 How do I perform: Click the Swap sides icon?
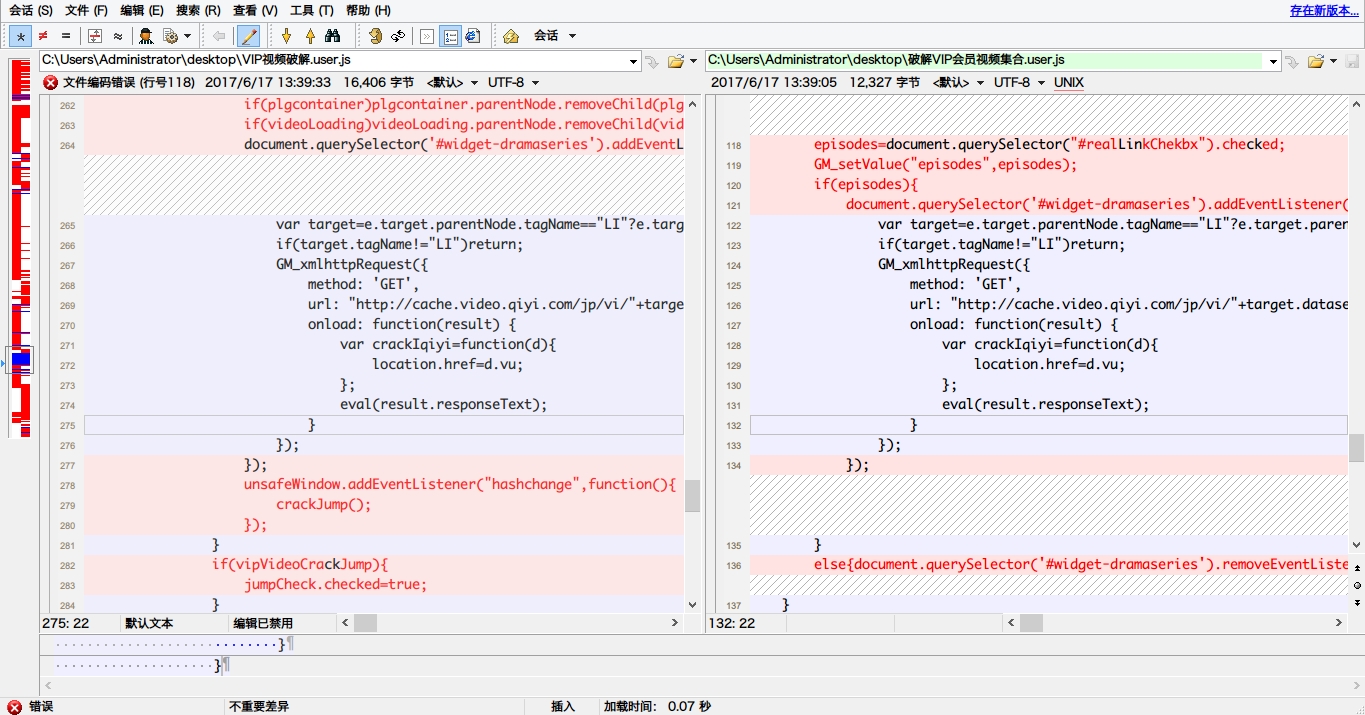coord(375,36)
